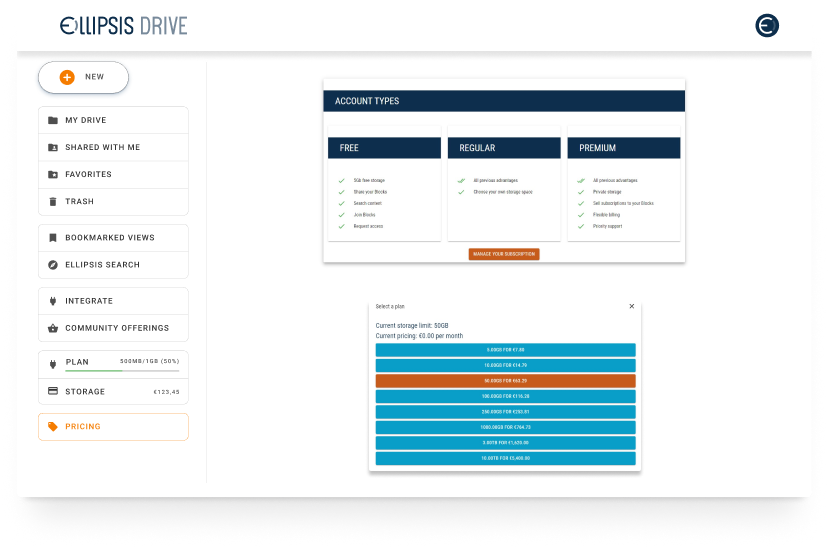Select the 250.00GB plan button
The image size is (829, 549).
point(505,411)
